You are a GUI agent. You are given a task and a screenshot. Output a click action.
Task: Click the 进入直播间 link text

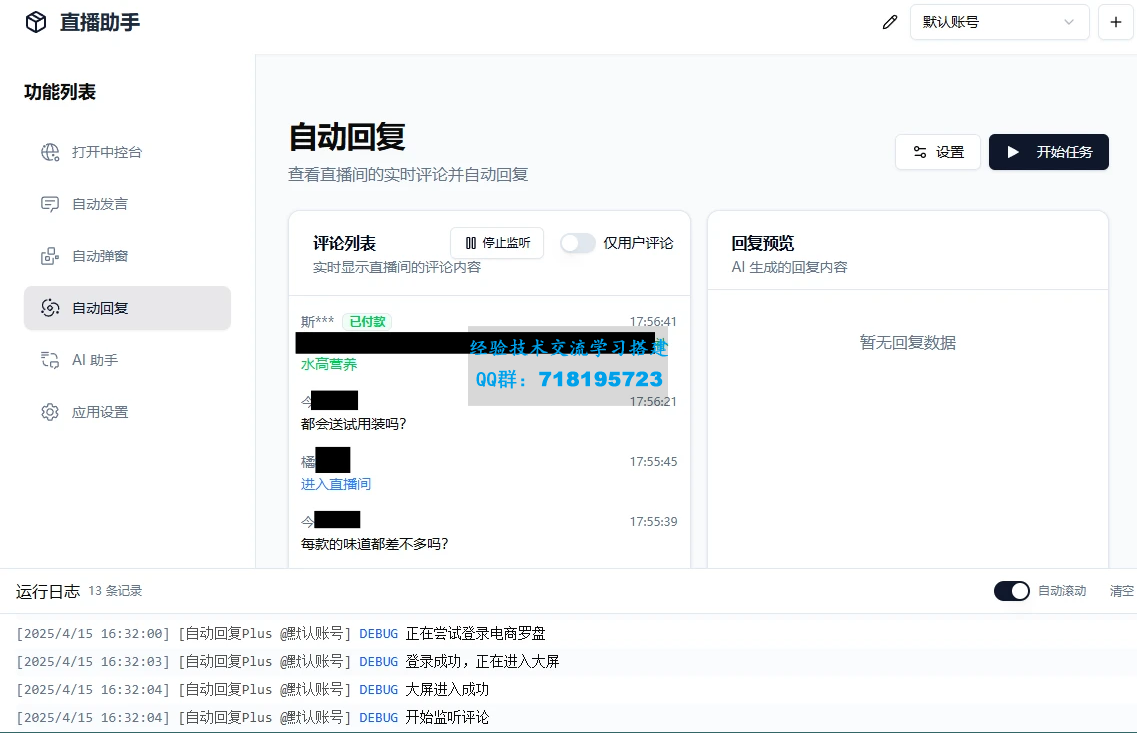point(336,484)
